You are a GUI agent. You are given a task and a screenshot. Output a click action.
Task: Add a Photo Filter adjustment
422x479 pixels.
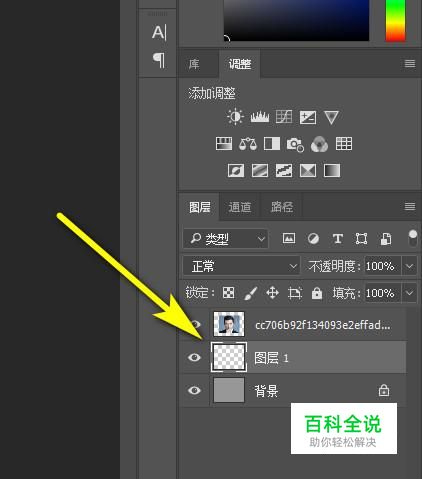tap(295, 144)
